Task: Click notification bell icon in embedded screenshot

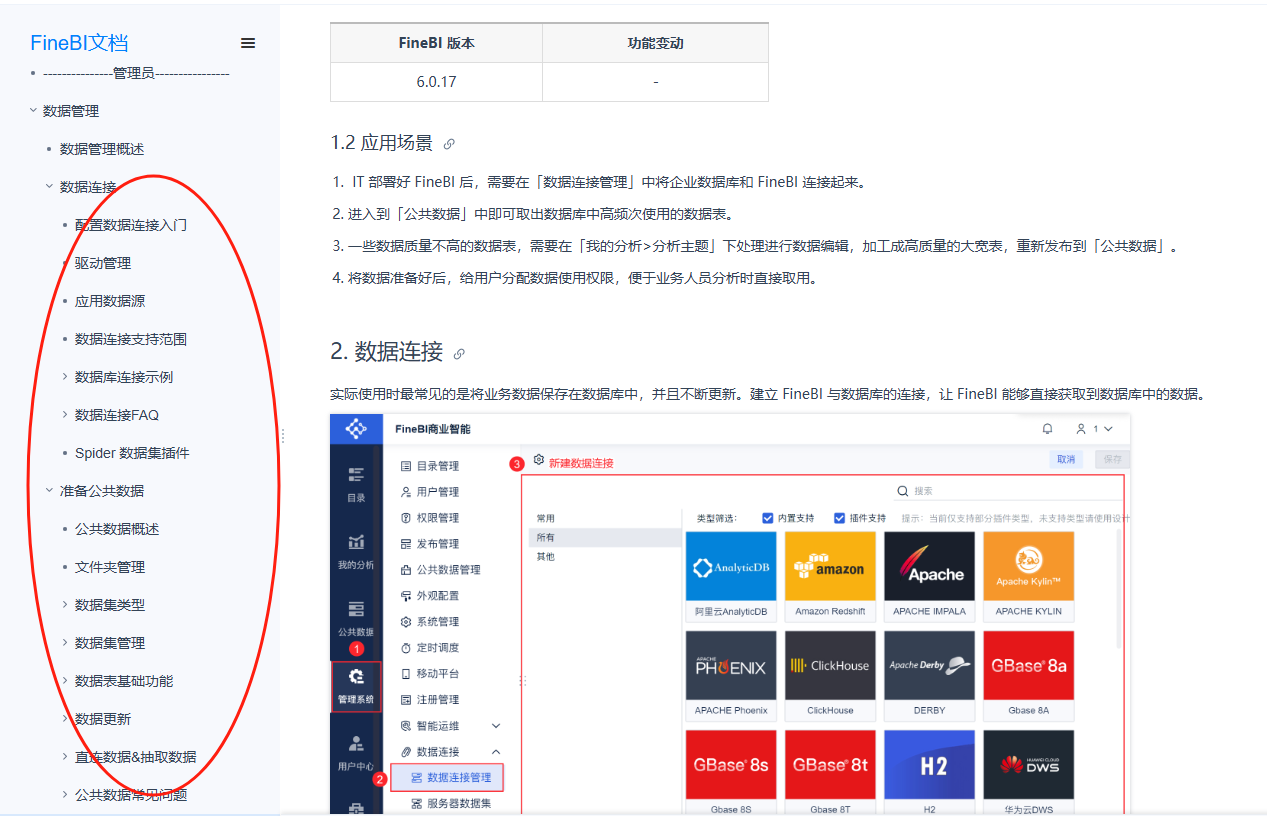Action: click(1048, 429)
